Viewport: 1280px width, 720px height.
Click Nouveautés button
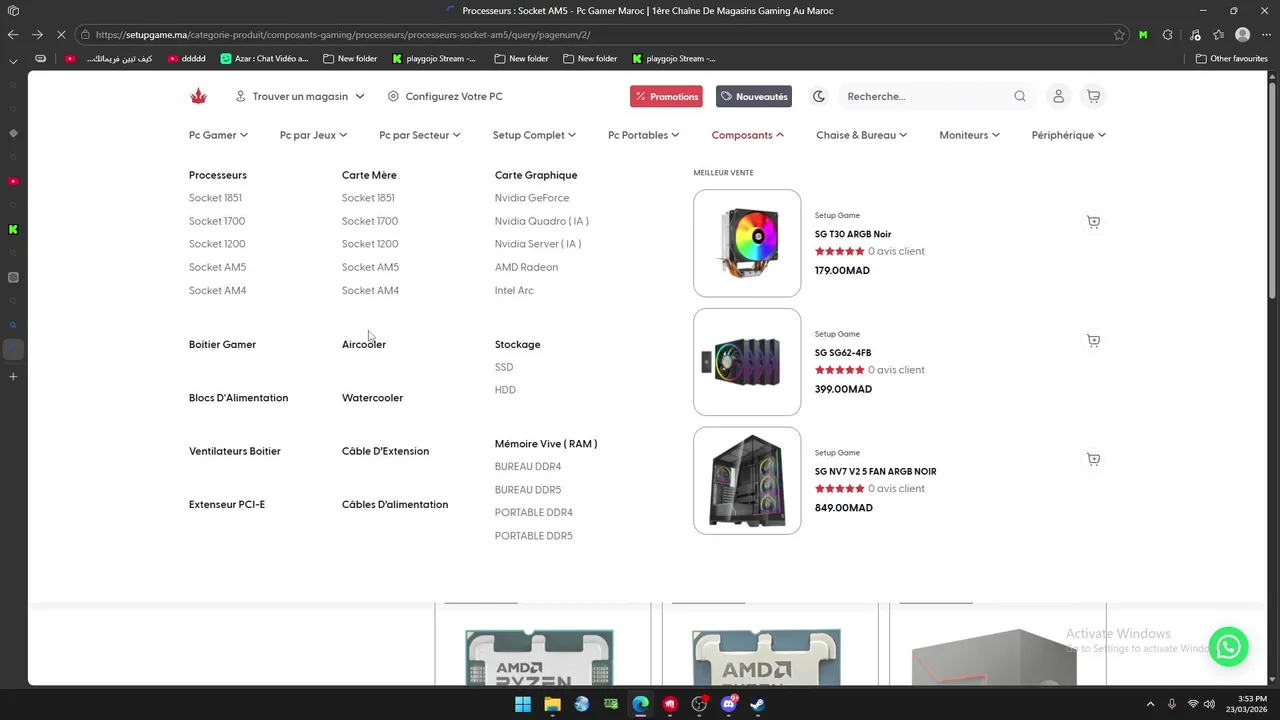754,96
